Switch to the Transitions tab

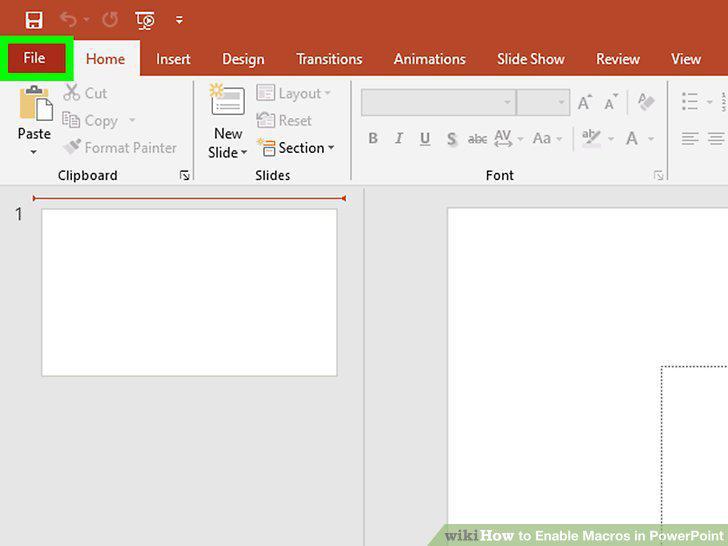(x=329, y=59)
